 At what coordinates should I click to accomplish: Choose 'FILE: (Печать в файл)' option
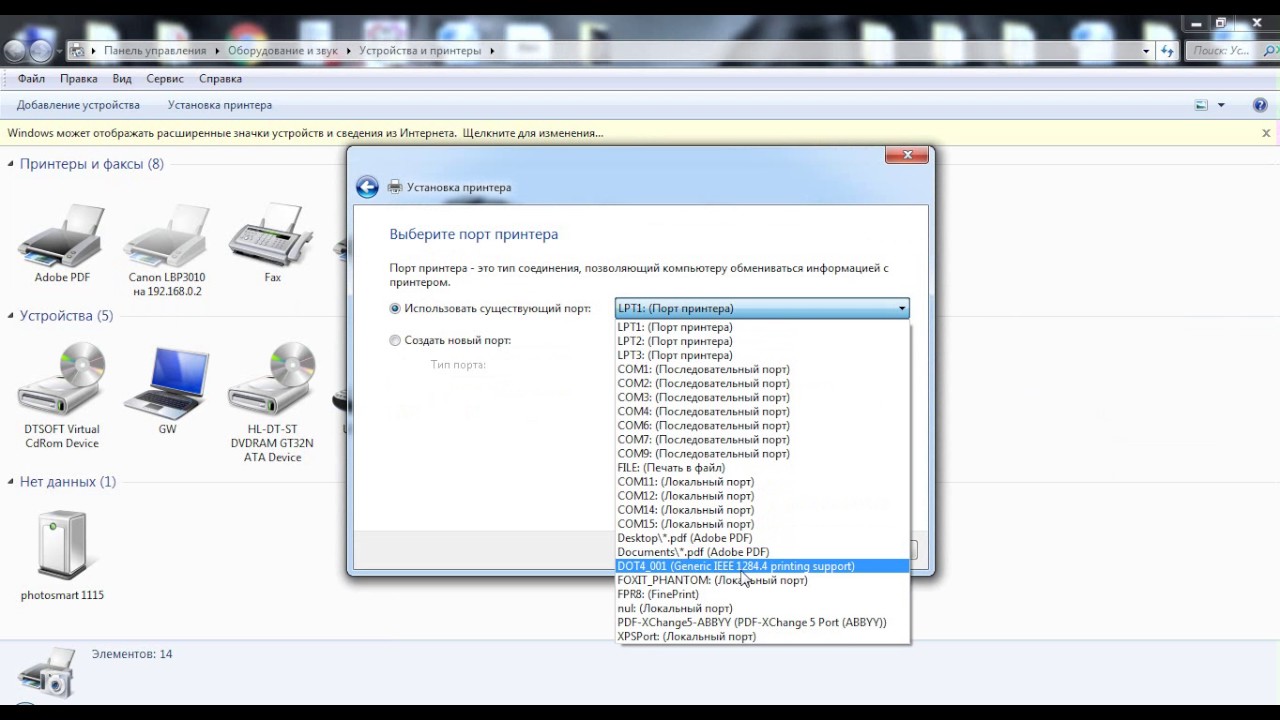763,467
